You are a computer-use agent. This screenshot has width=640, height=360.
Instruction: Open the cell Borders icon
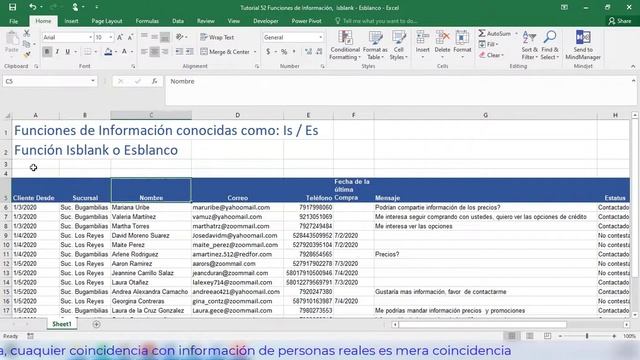pyautogui.click(x=88, y=52)
